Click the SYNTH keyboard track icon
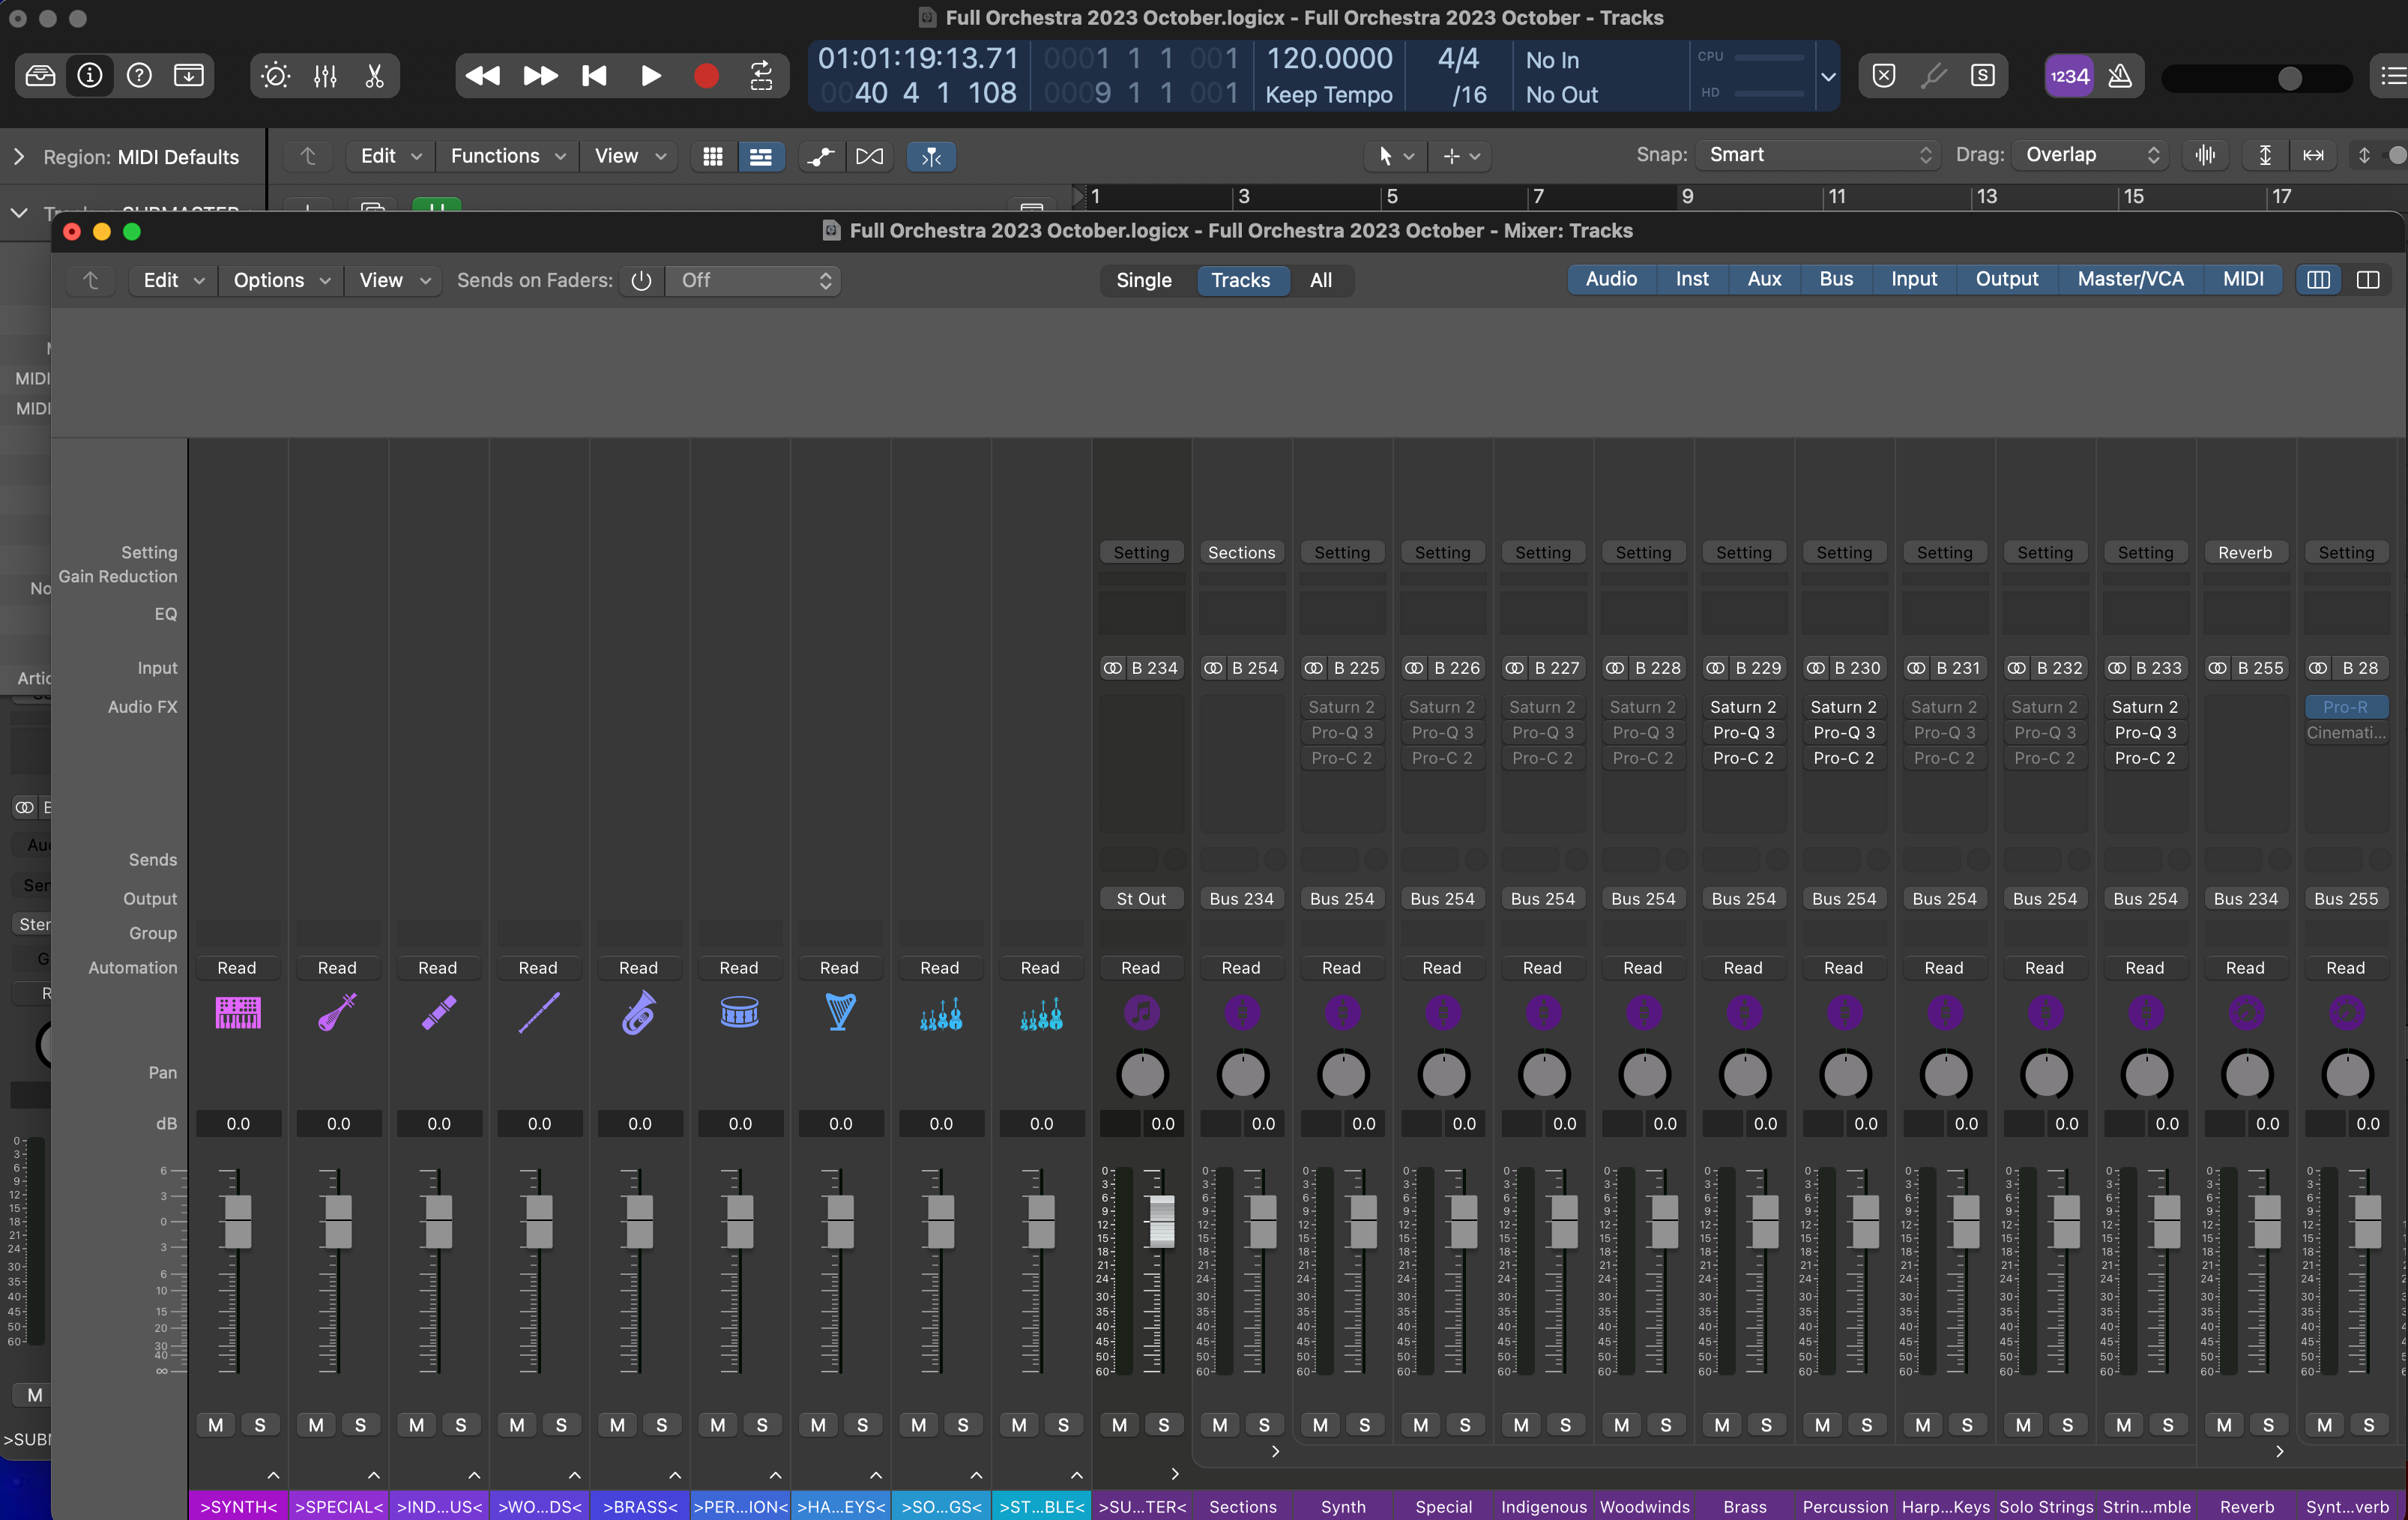The height and width of the screenshot is (1520, 2408). pos(238,1014)
